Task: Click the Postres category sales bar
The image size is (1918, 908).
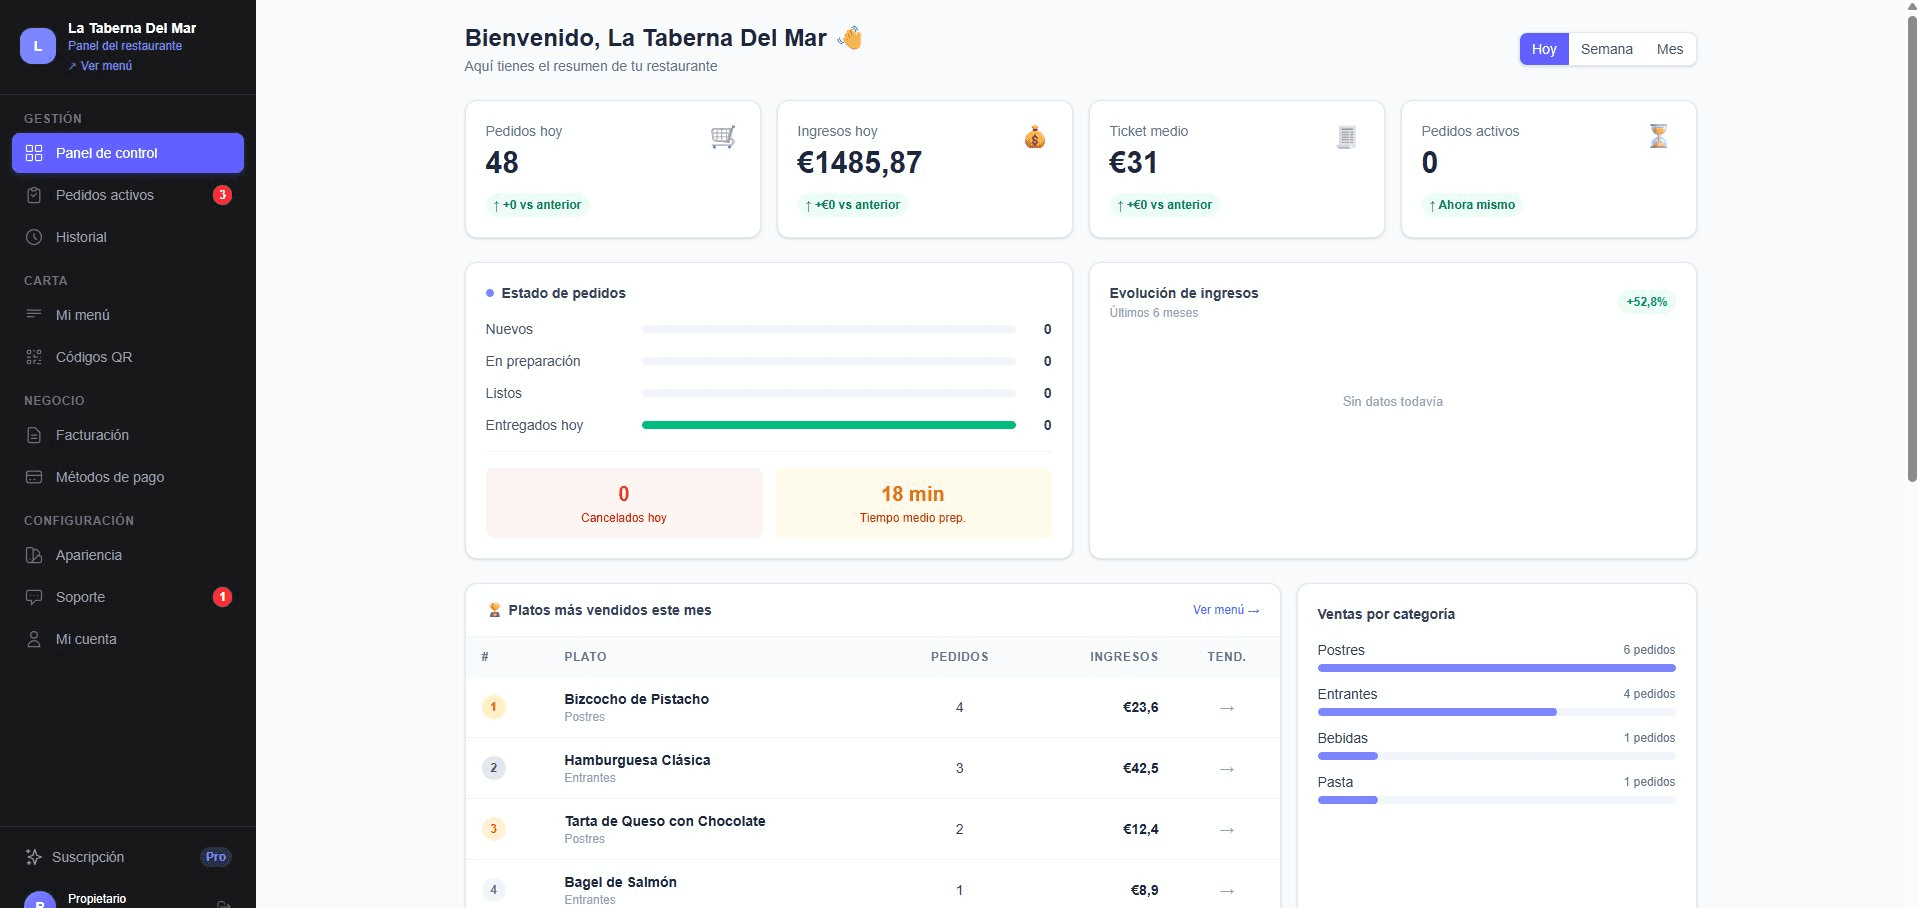Action: pos(1496,668)
